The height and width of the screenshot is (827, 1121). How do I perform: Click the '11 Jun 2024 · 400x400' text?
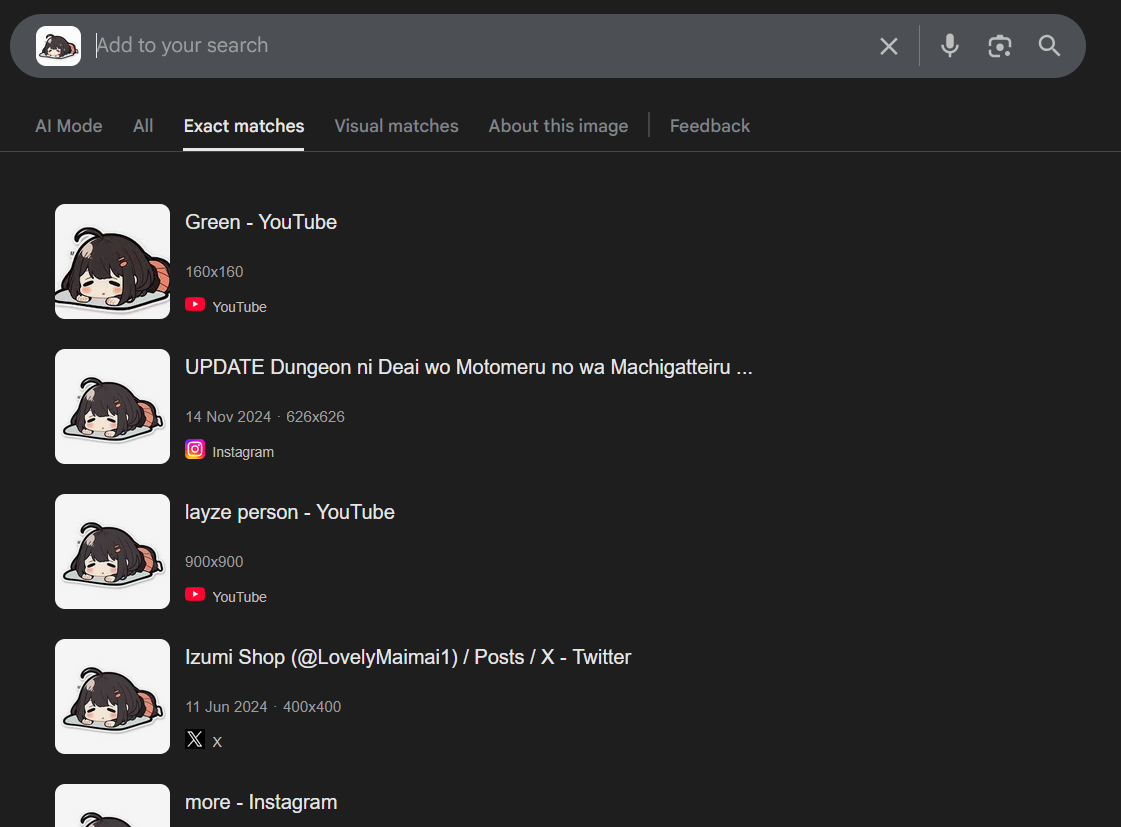(x=263, y=708)
